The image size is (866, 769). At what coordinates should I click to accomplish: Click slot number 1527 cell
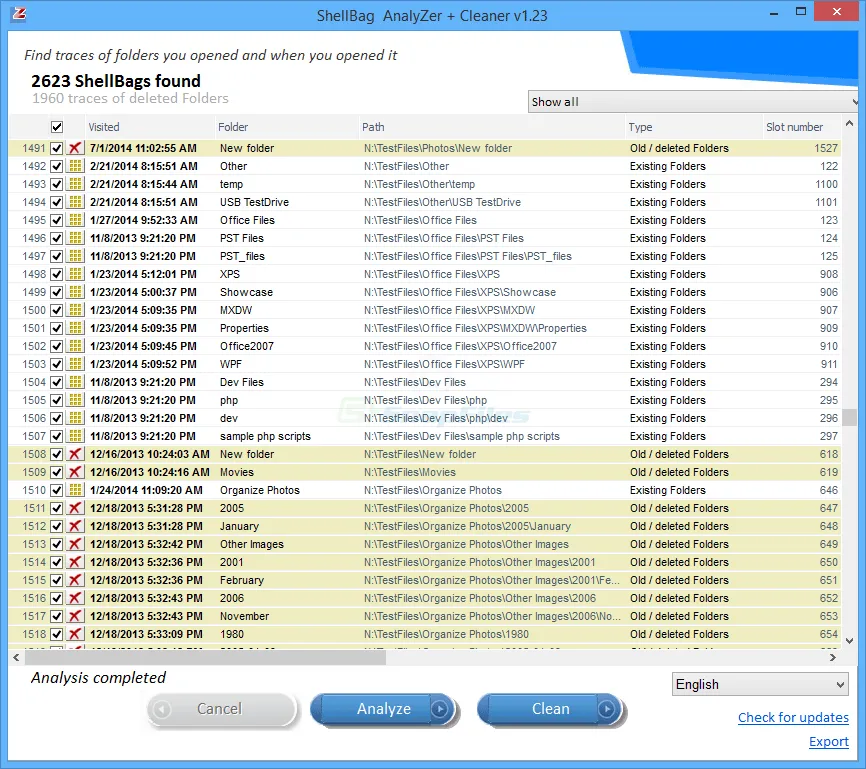point(826,148)
